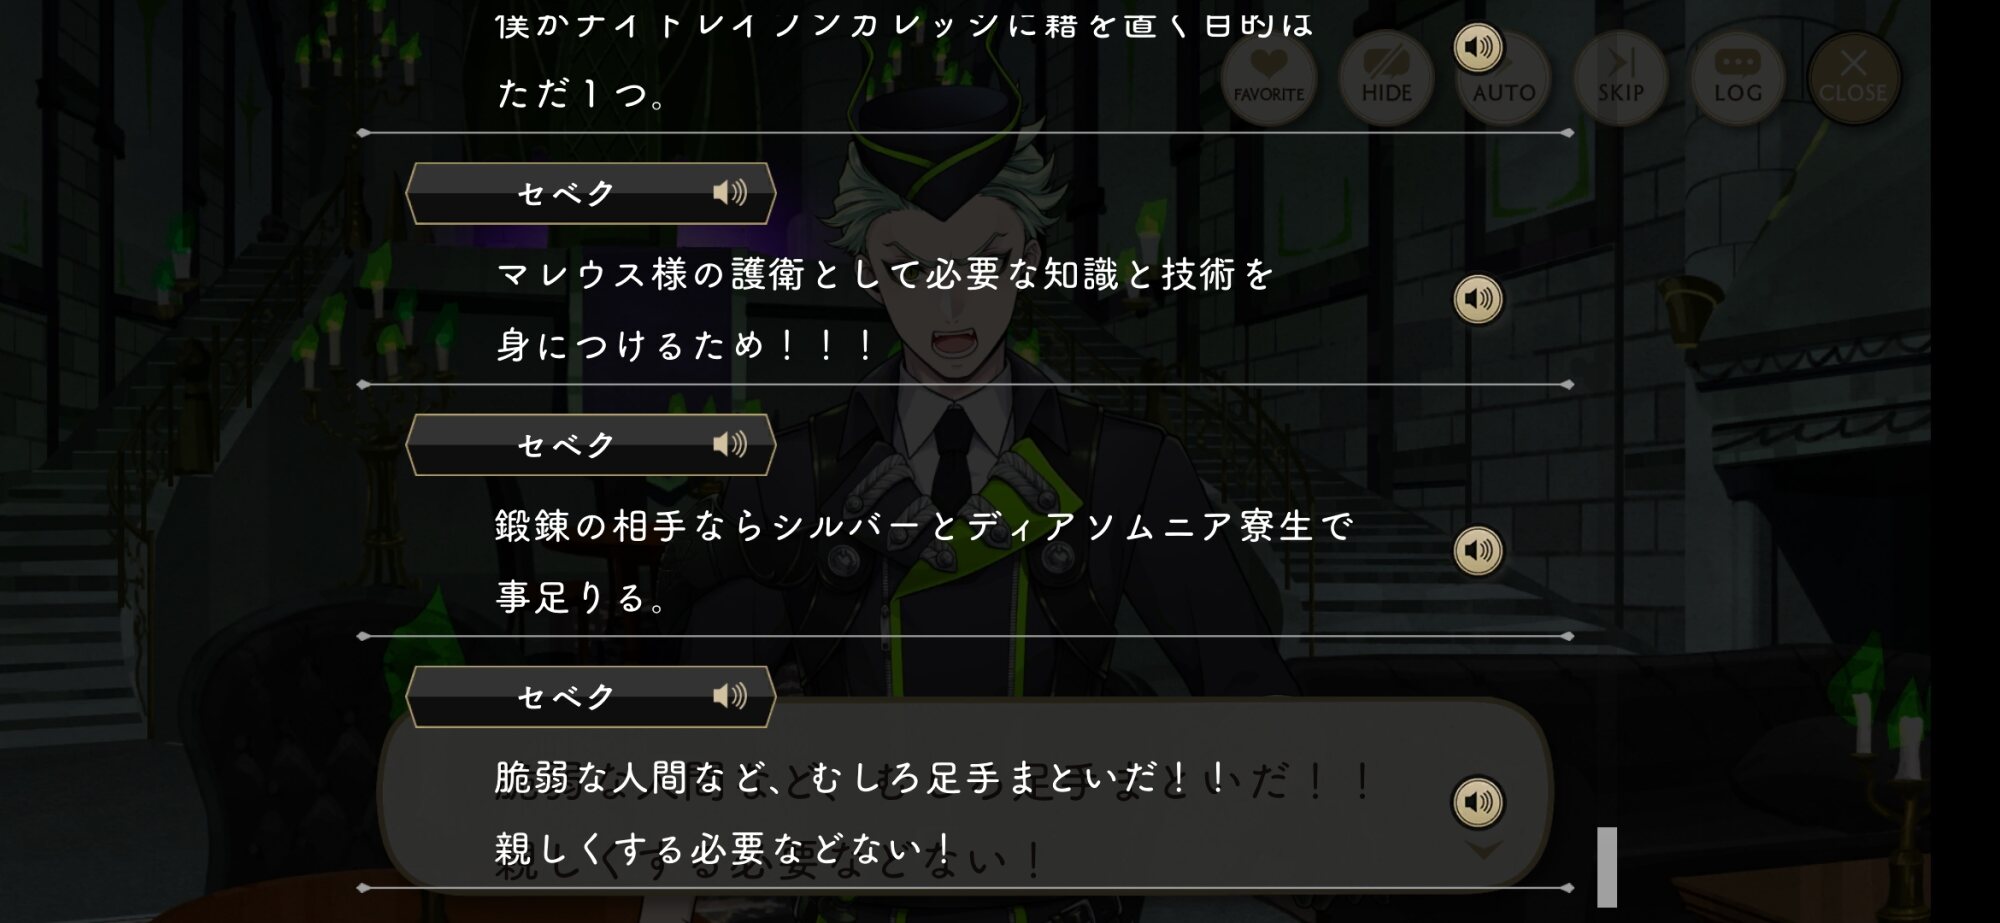Open the LOG button
2000x923 pixels.
1737,77
